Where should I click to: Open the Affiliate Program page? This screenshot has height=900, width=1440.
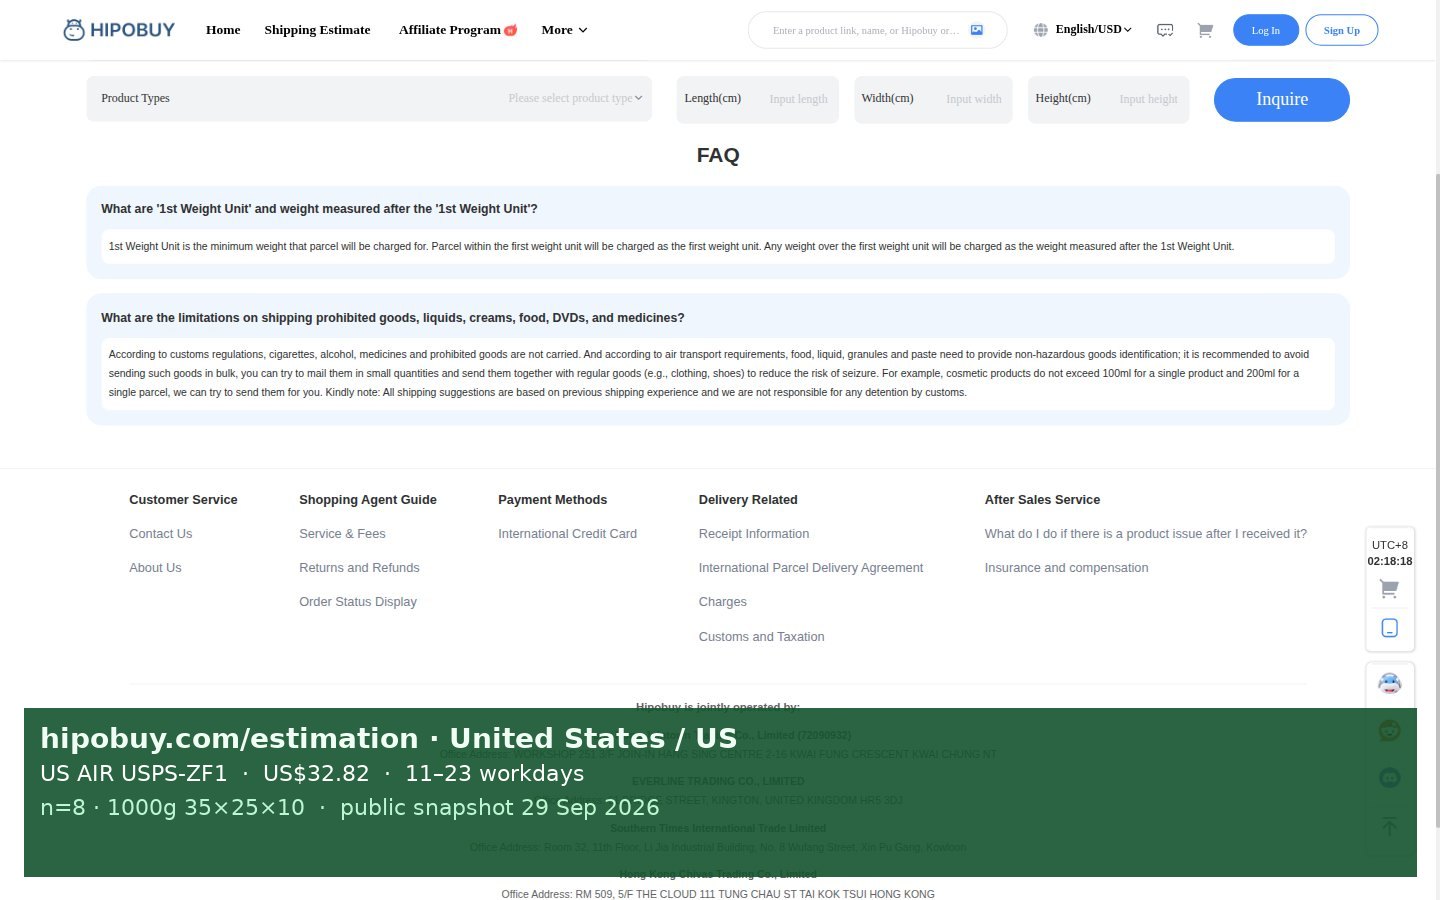coord(457,30)
